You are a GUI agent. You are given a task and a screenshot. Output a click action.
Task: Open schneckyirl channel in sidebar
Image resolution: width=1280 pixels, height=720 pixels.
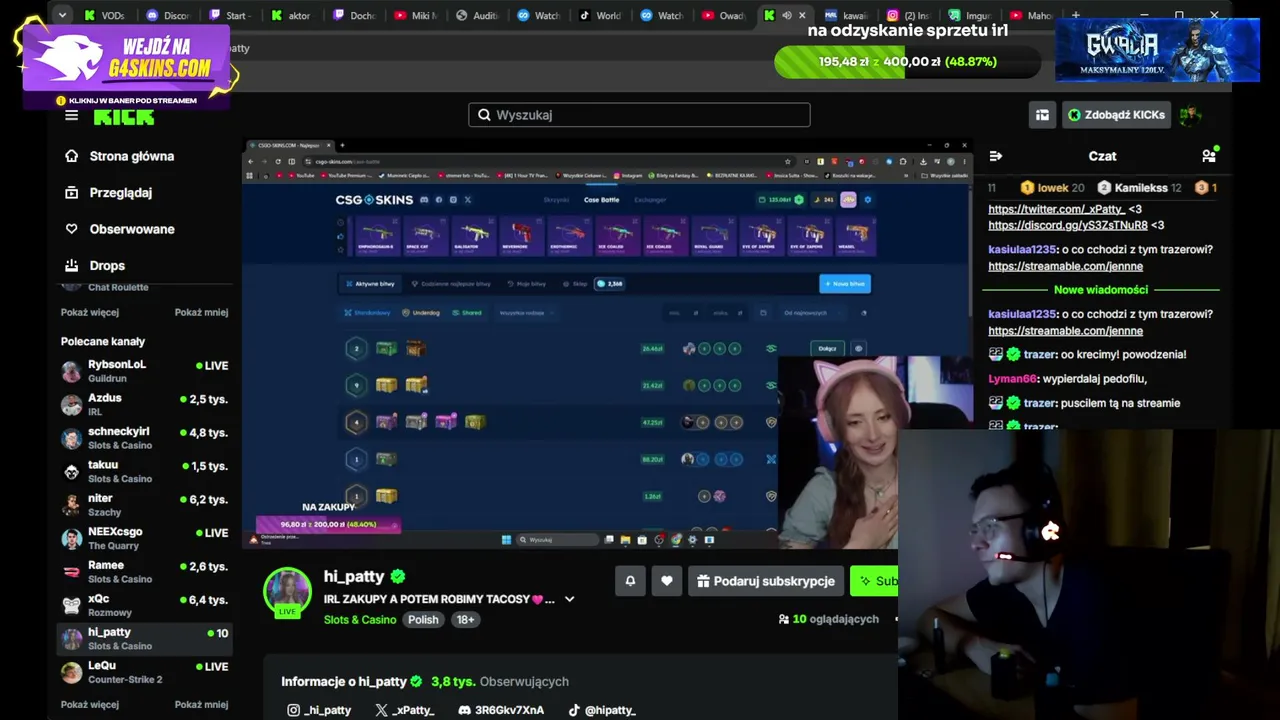(x=145, y=438)
